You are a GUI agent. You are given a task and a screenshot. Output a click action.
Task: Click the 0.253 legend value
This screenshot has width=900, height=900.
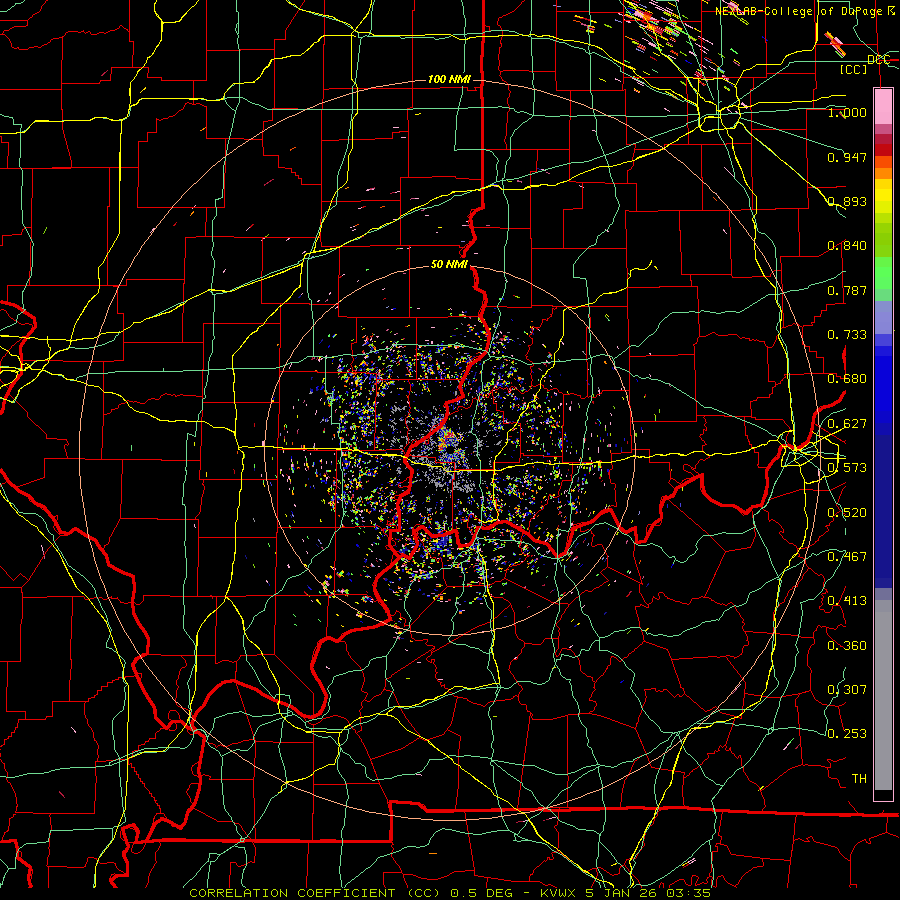[847, 734]
